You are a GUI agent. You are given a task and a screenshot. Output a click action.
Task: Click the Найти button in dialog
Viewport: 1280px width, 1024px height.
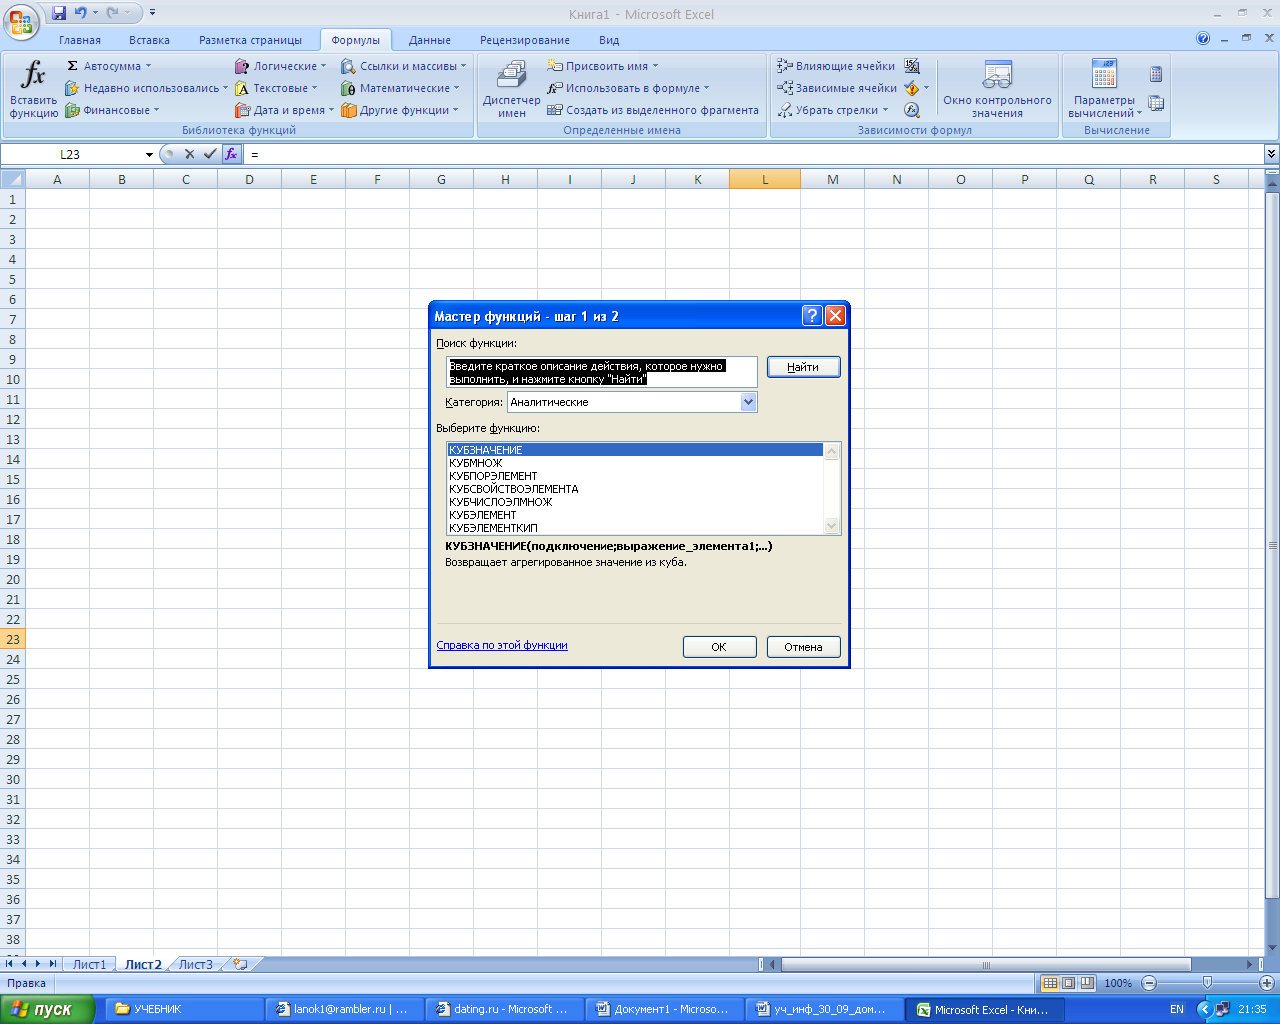click(x=803, y=367)
